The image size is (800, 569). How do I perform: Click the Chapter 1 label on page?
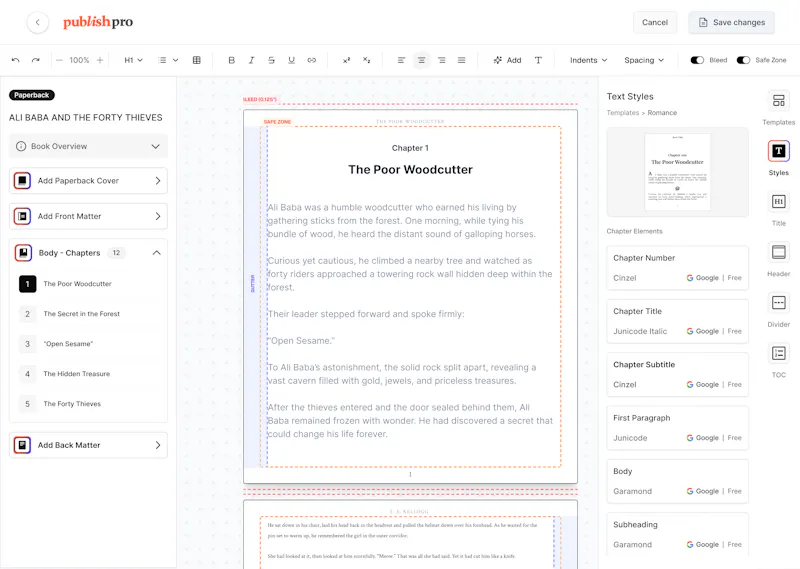click(410, 148)
